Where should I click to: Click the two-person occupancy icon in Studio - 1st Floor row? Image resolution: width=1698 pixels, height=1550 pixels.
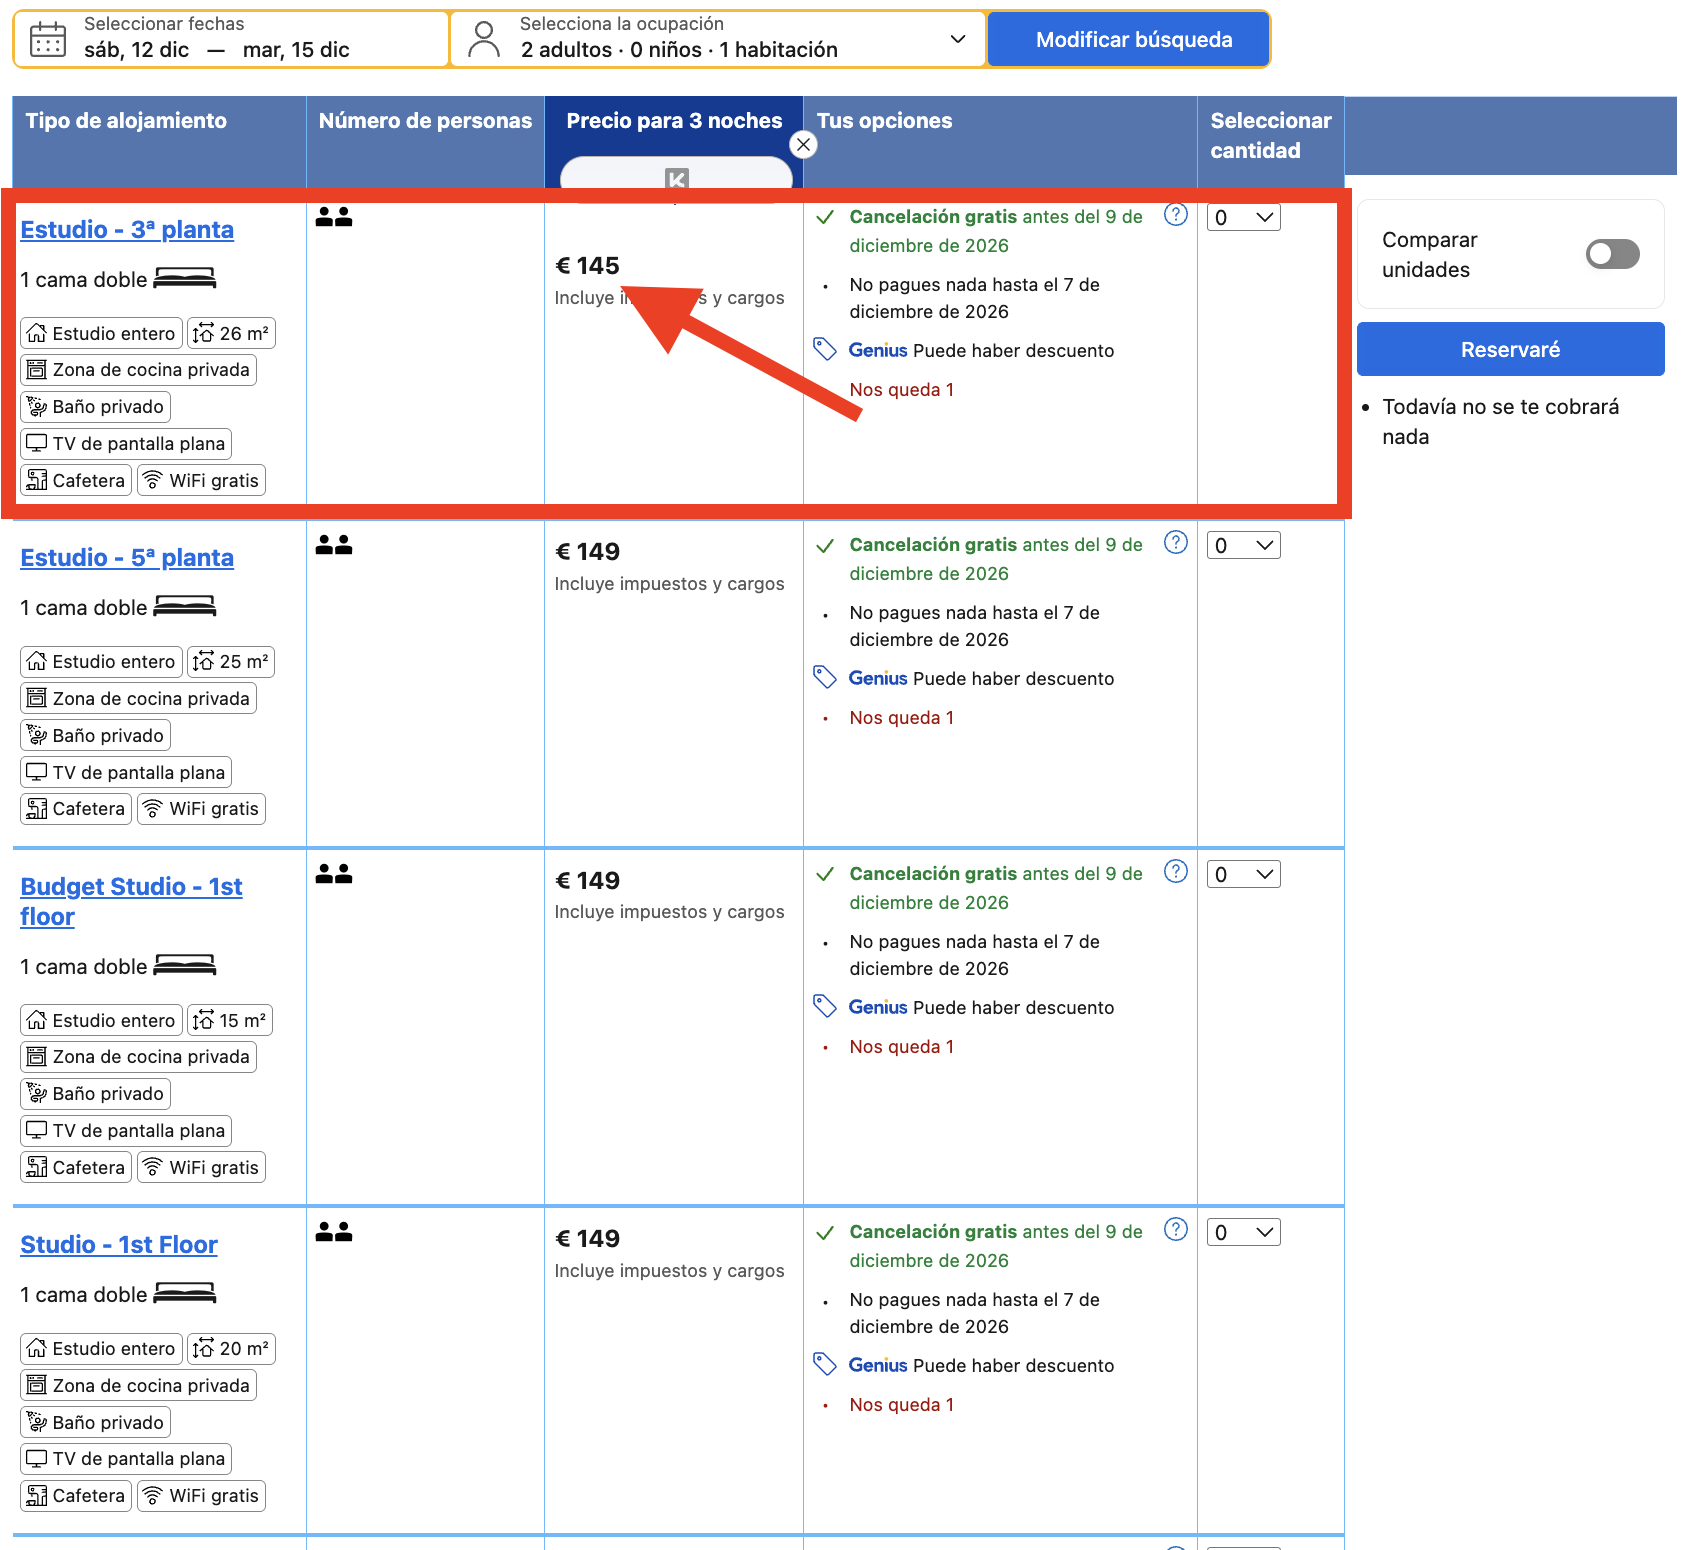point(334,1232)
